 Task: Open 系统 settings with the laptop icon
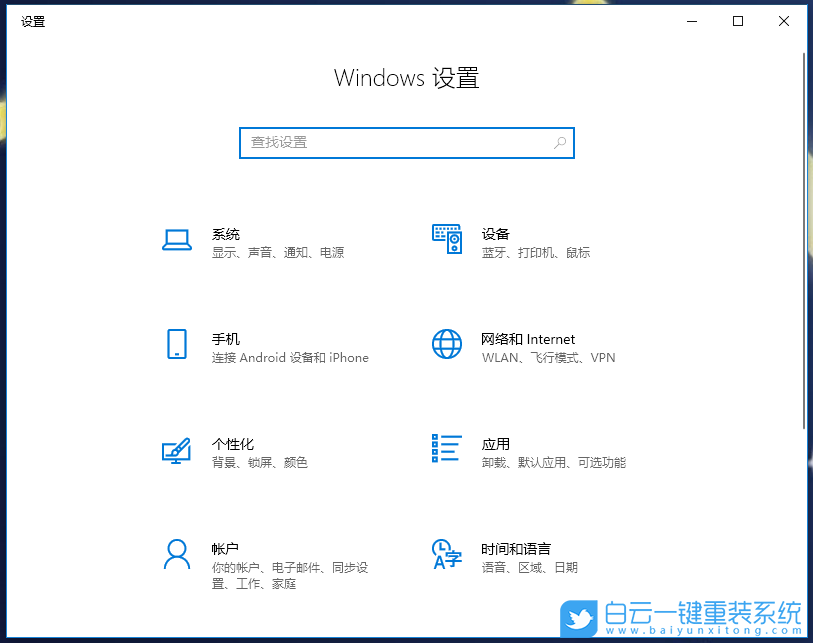(177, 239)
